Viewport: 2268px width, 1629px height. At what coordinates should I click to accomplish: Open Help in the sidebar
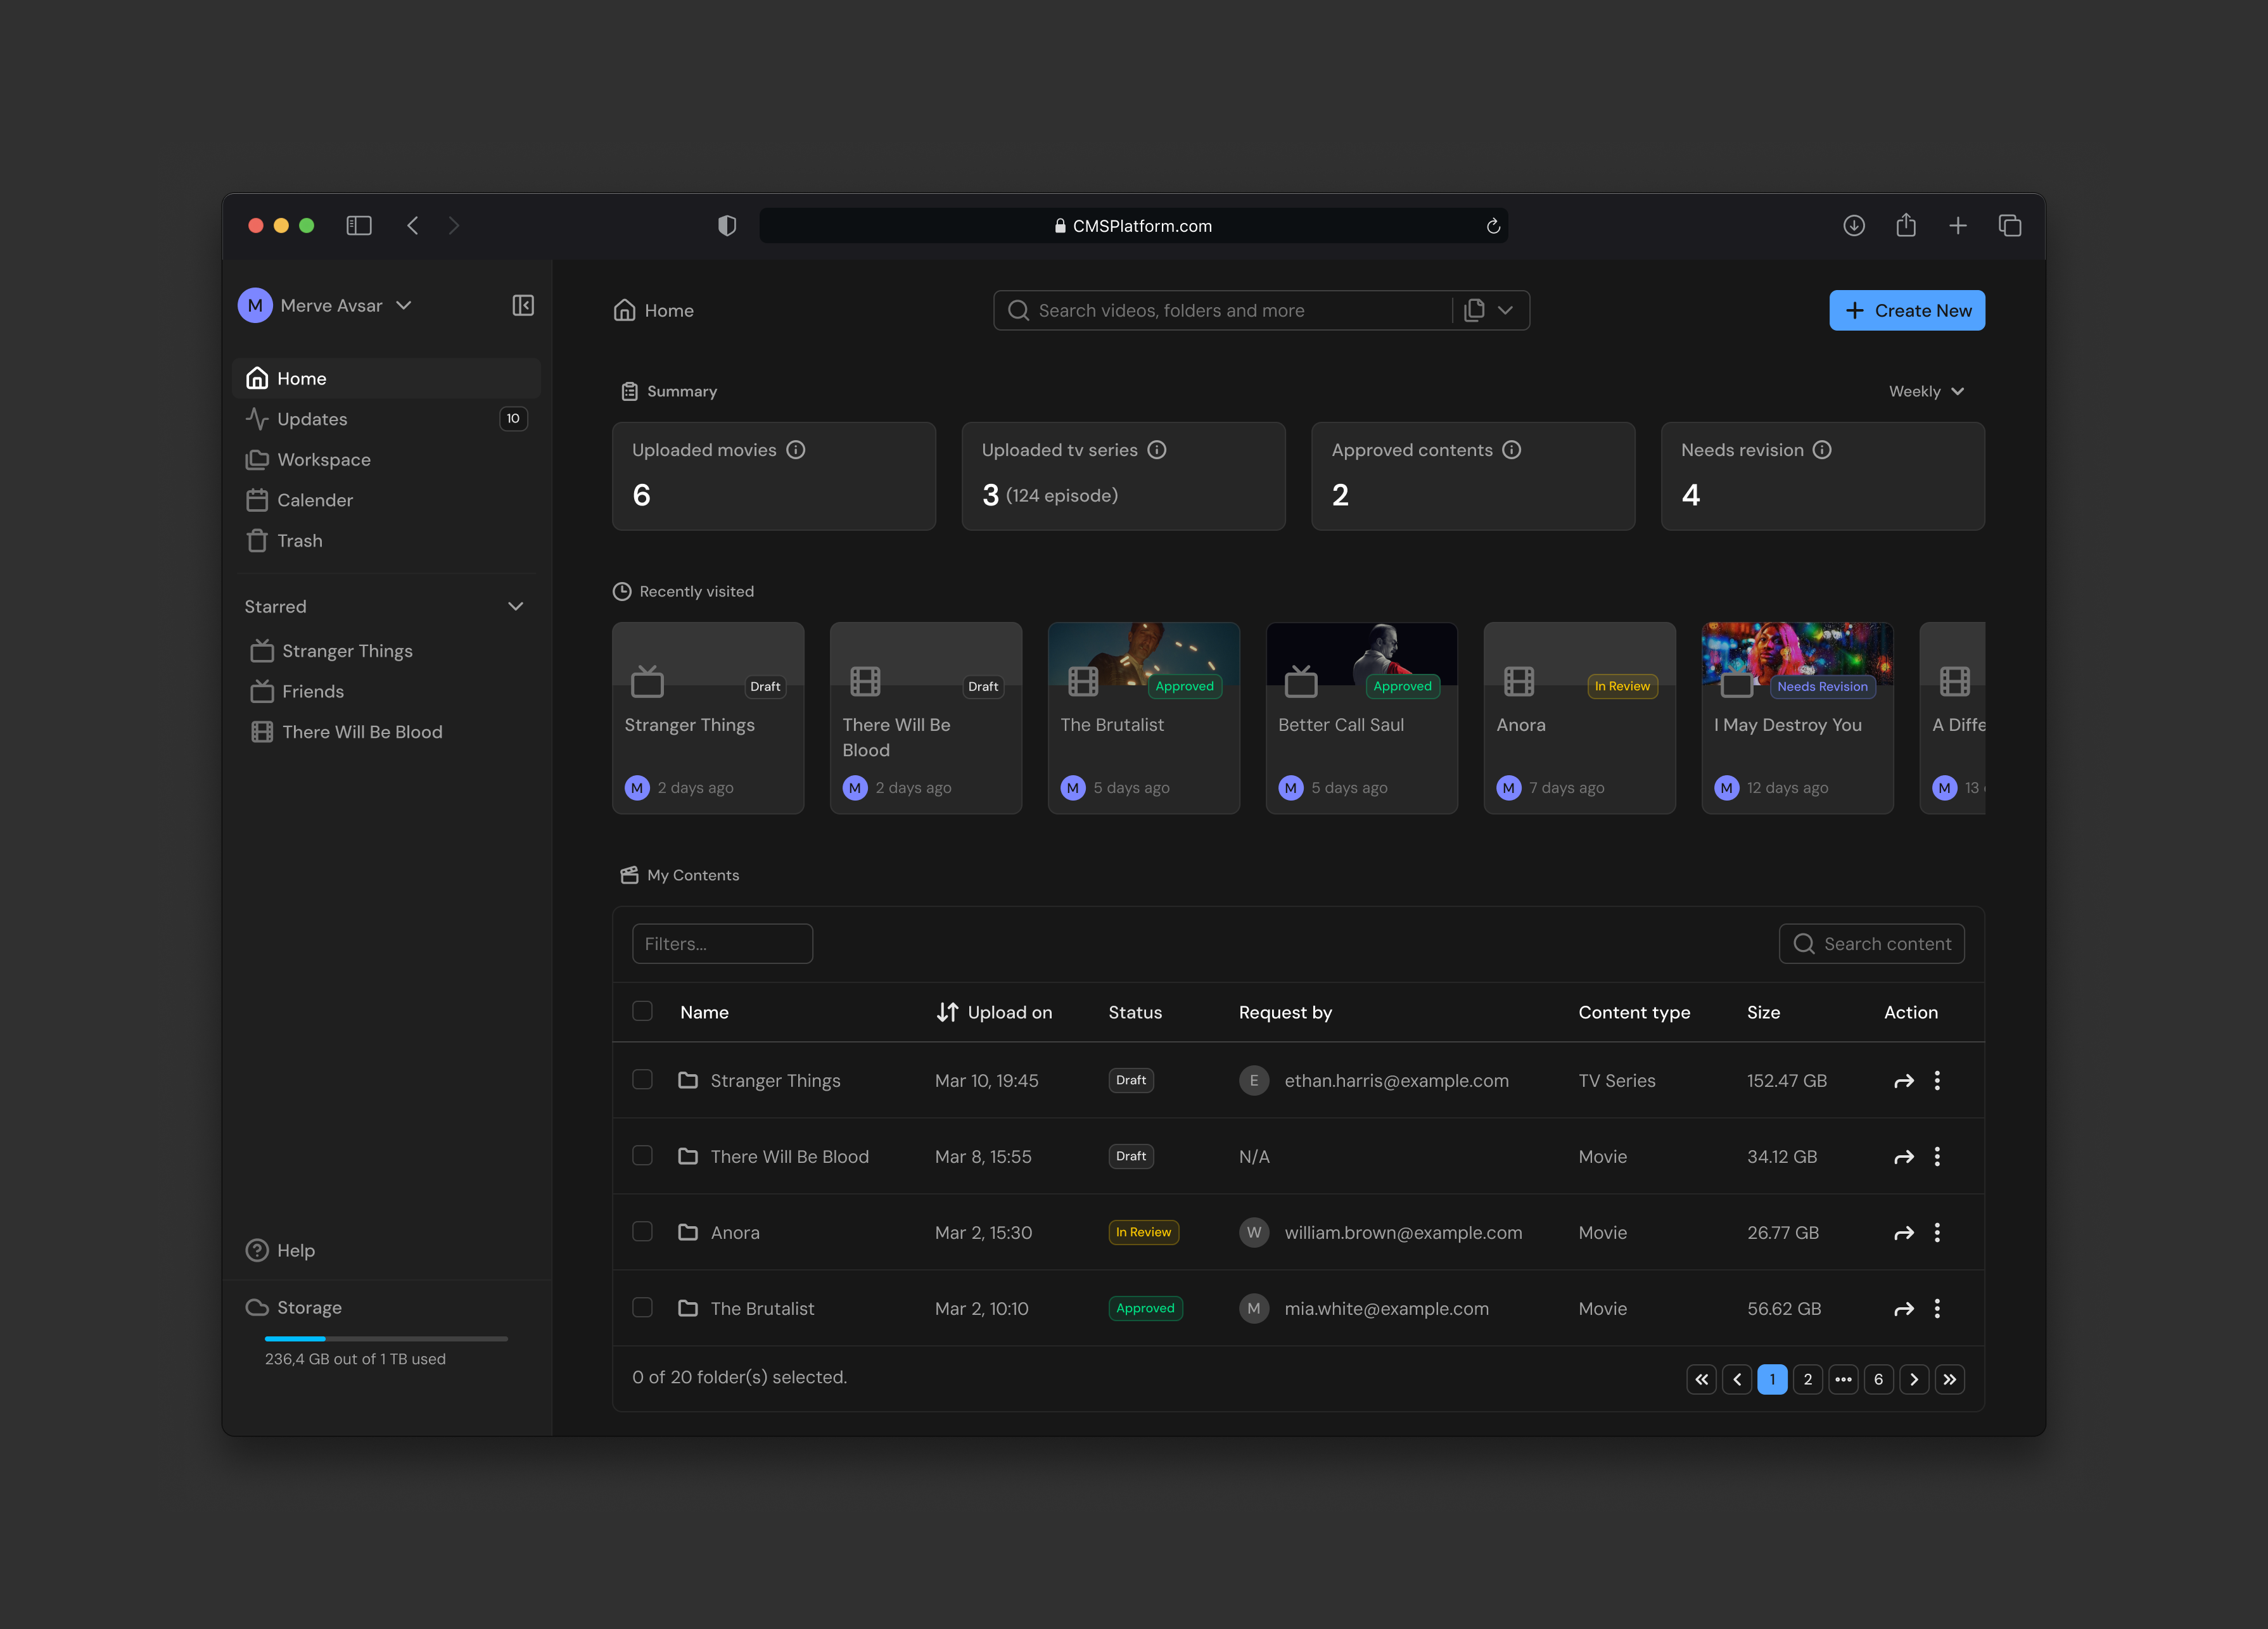[281, 1250]
